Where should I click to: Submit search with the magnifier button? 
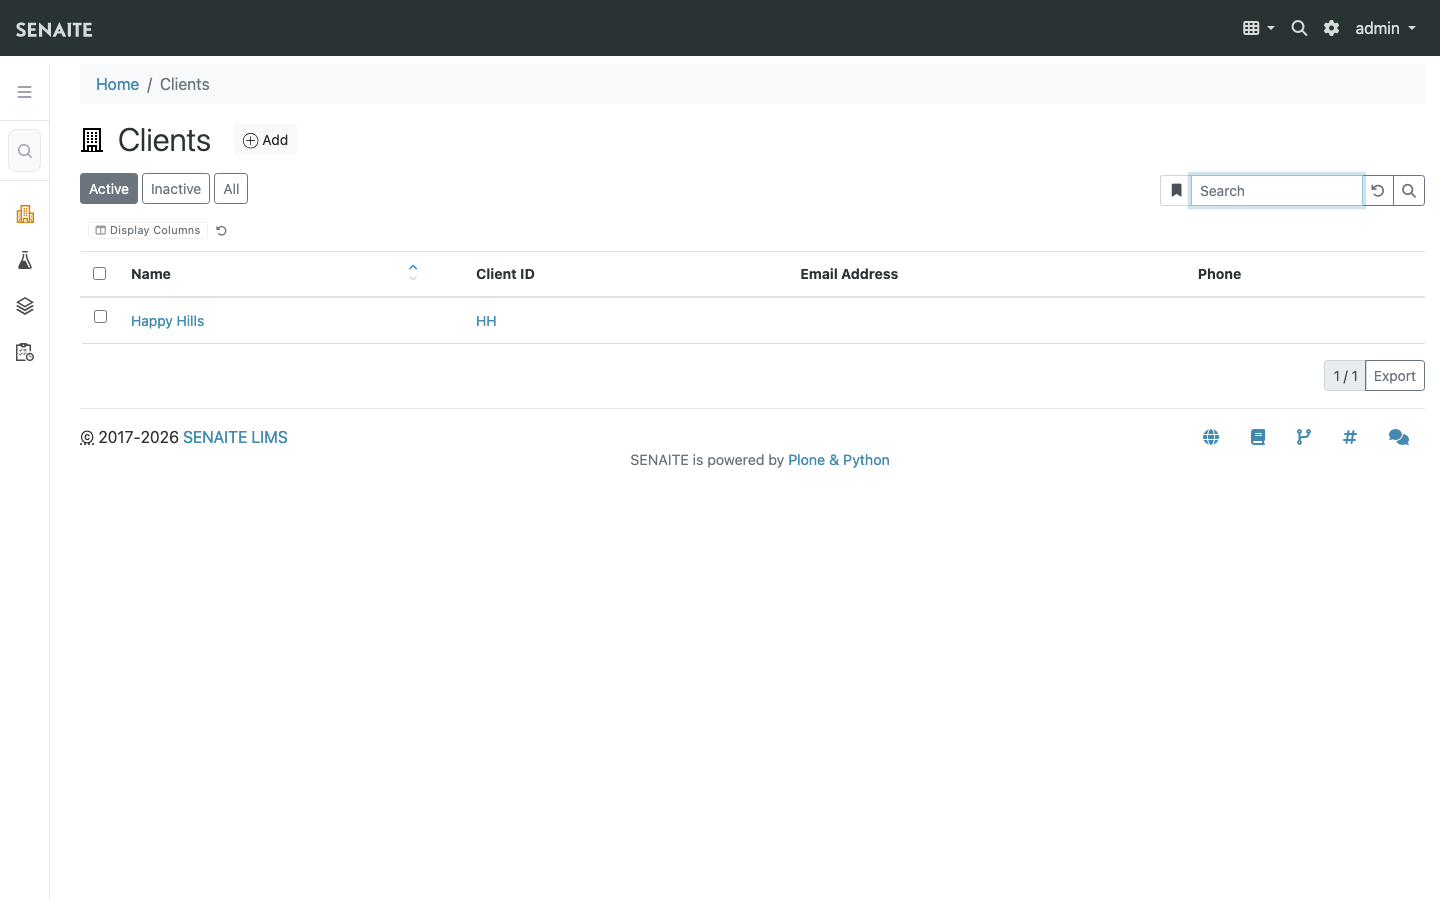[x=1409, y=190]
